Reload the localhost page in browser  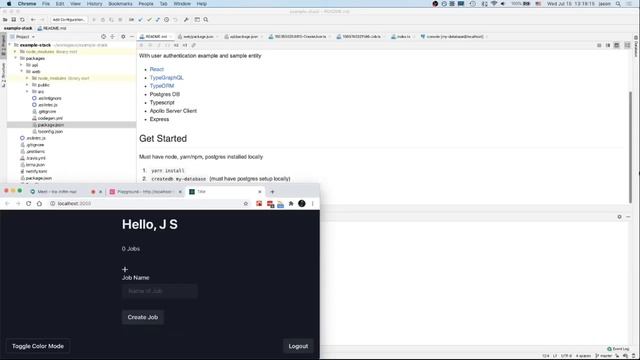pos(29,203)
